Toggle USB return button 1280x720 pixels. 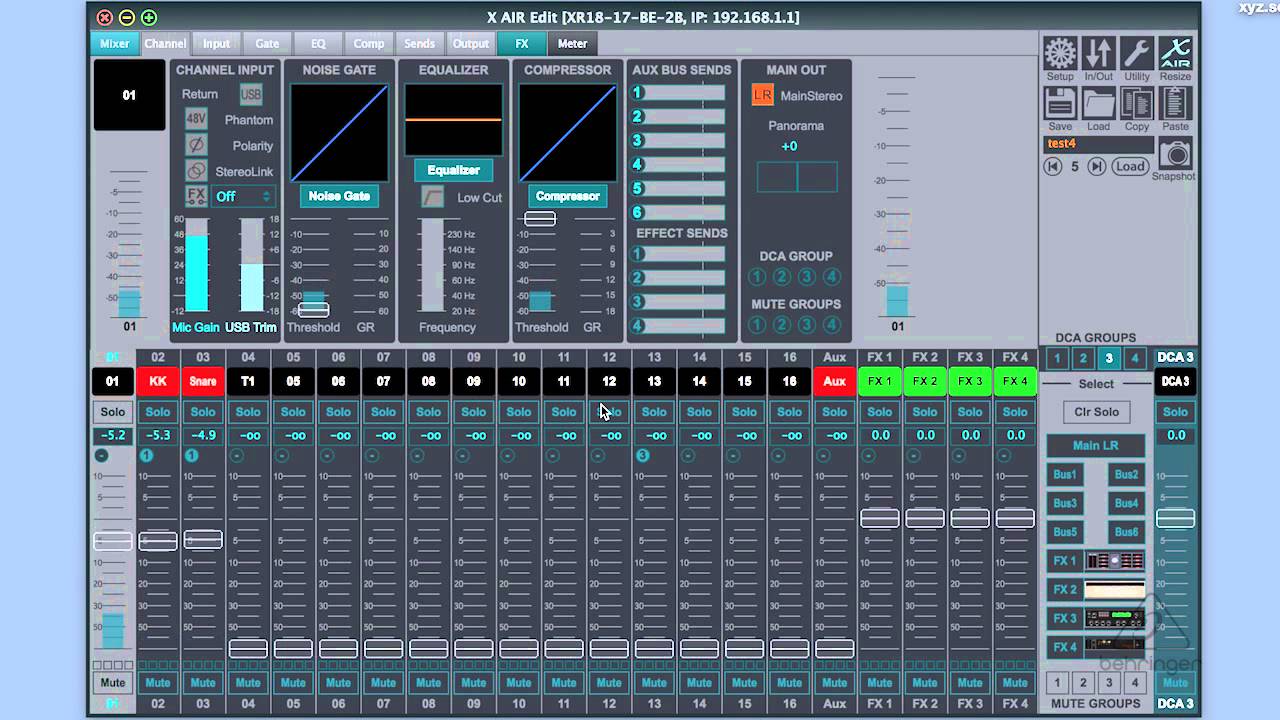click(250, 94)
